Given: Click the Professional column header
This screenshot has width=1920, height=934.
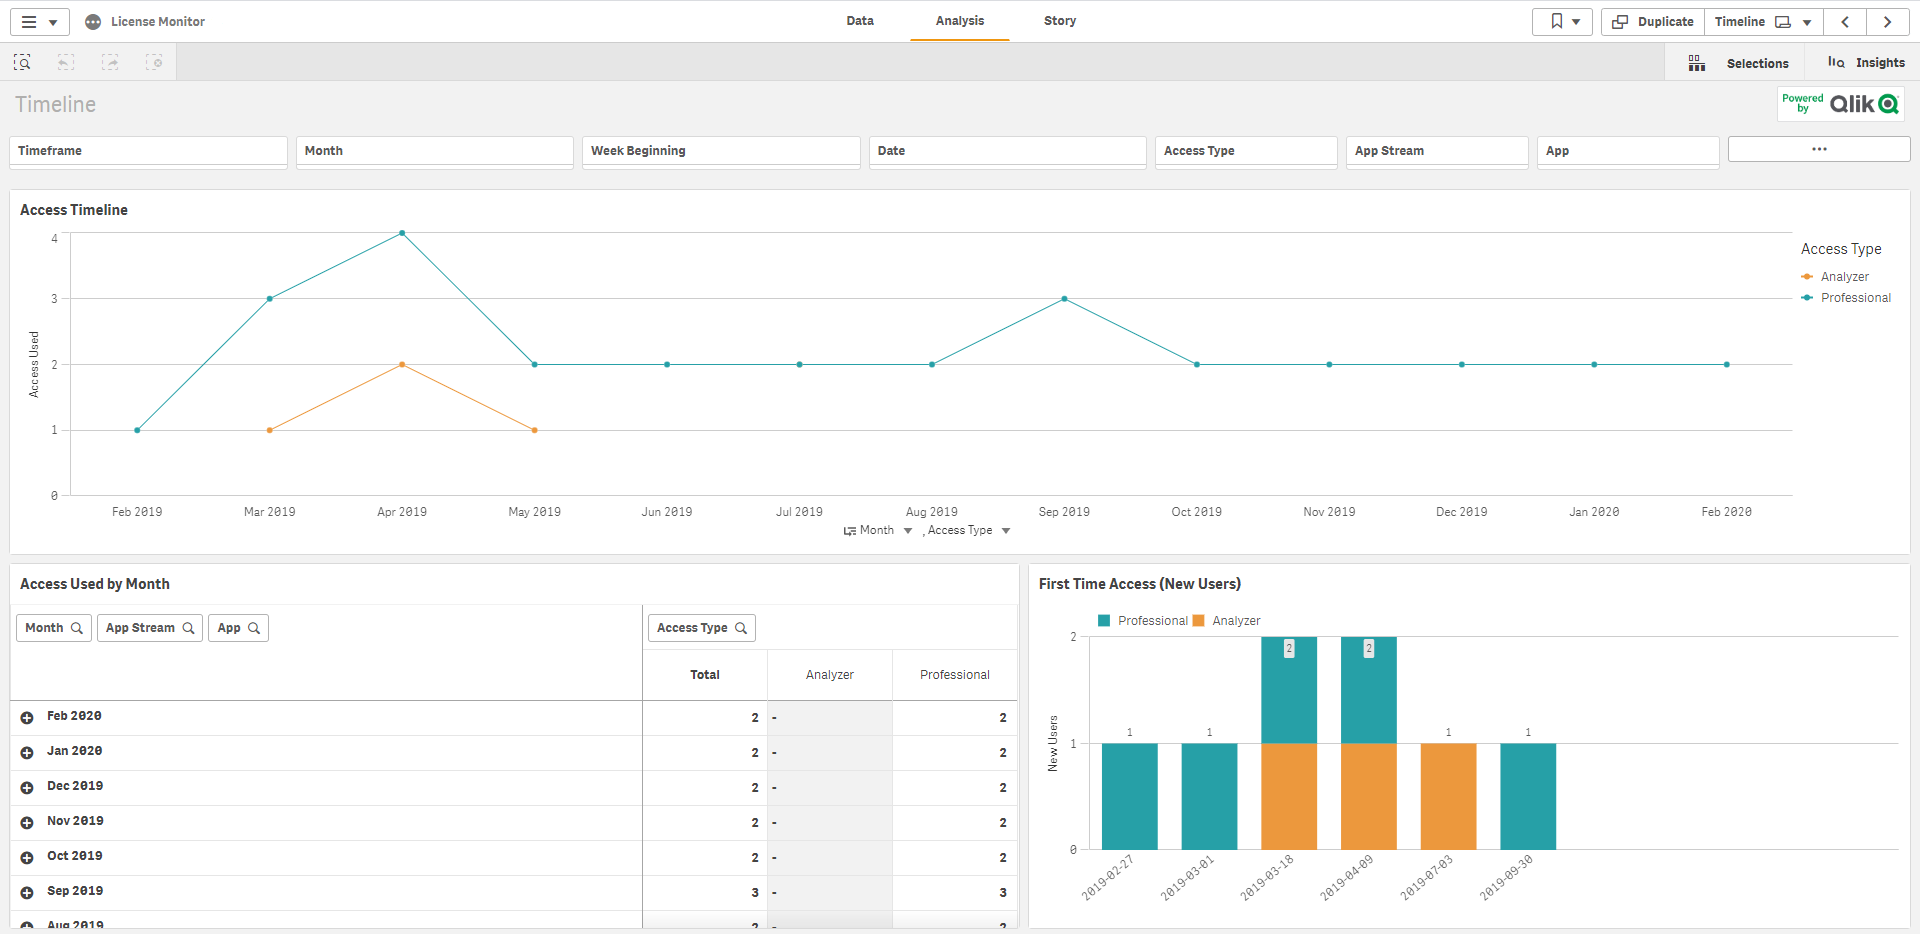Looking at the screenshot, I should [x=955, y=675].
